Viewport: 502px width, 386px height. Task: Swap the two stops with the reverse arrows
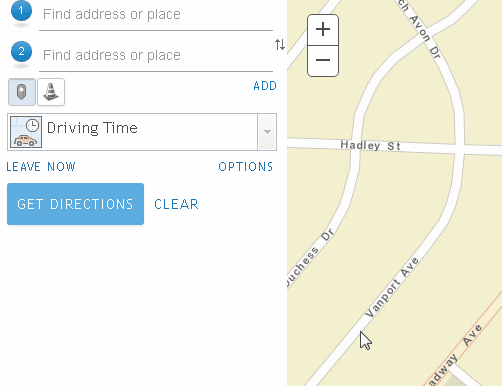tap(280, 44)
